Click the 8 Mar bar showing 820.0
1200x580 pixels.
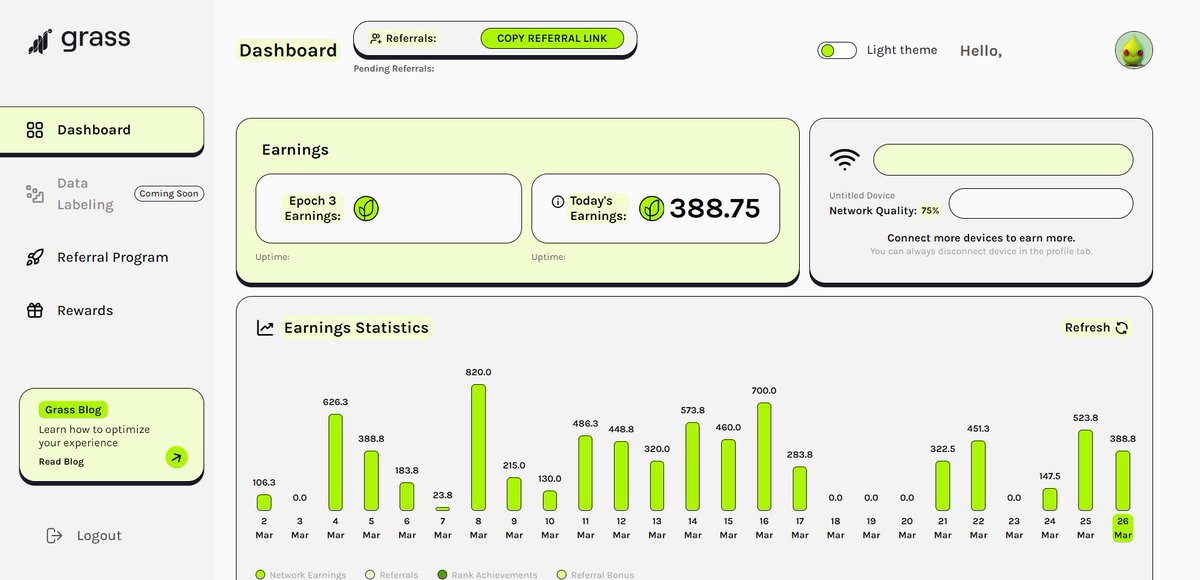point(478,448)
